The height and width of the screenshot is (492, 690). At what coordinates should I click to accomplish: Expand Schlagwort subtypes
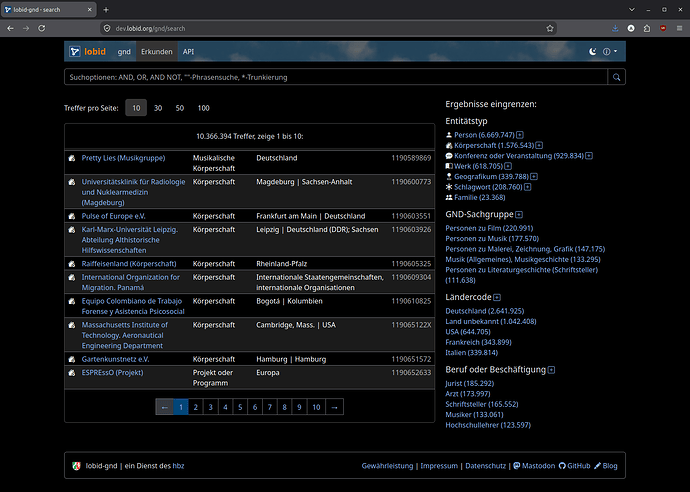coord(528,187)
